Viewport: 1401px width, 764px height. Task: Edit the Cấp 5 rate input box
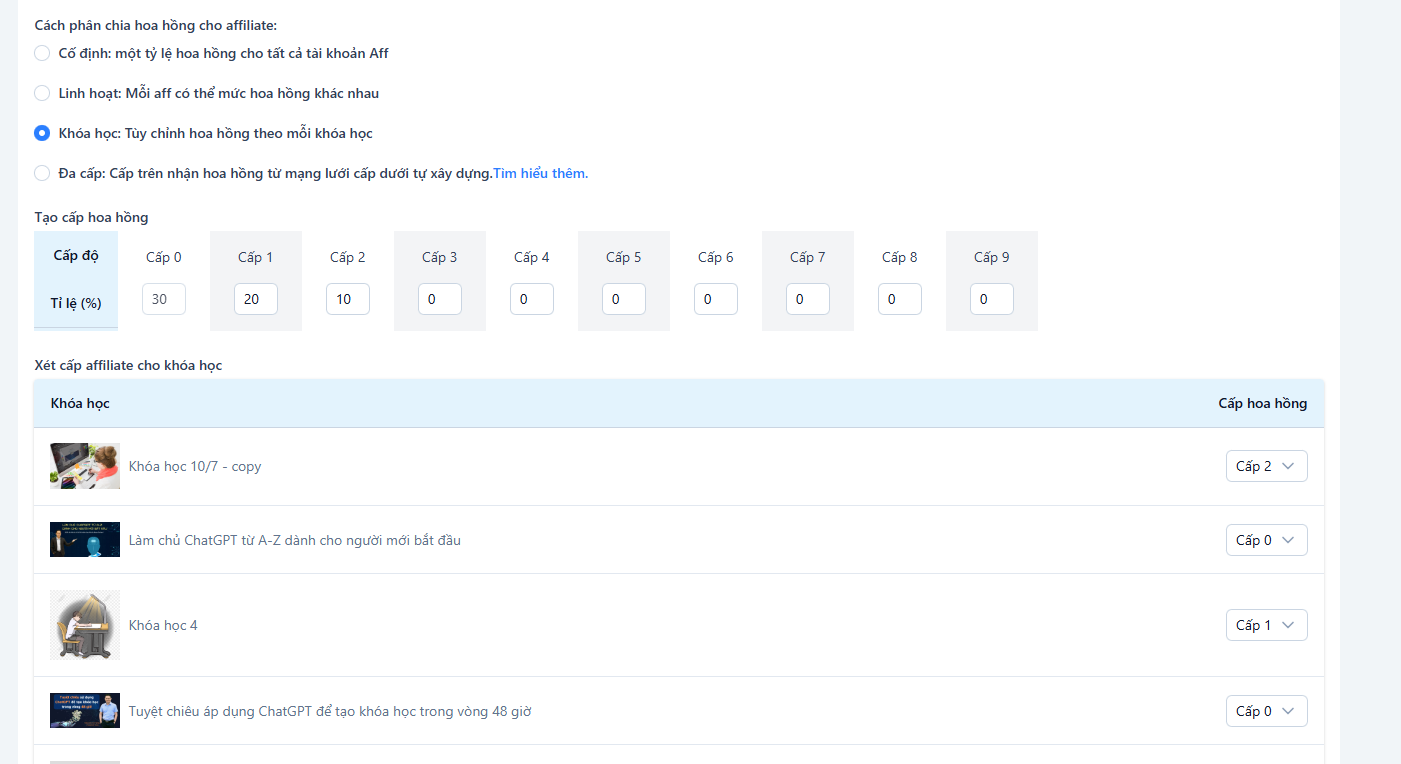point(624,299)
